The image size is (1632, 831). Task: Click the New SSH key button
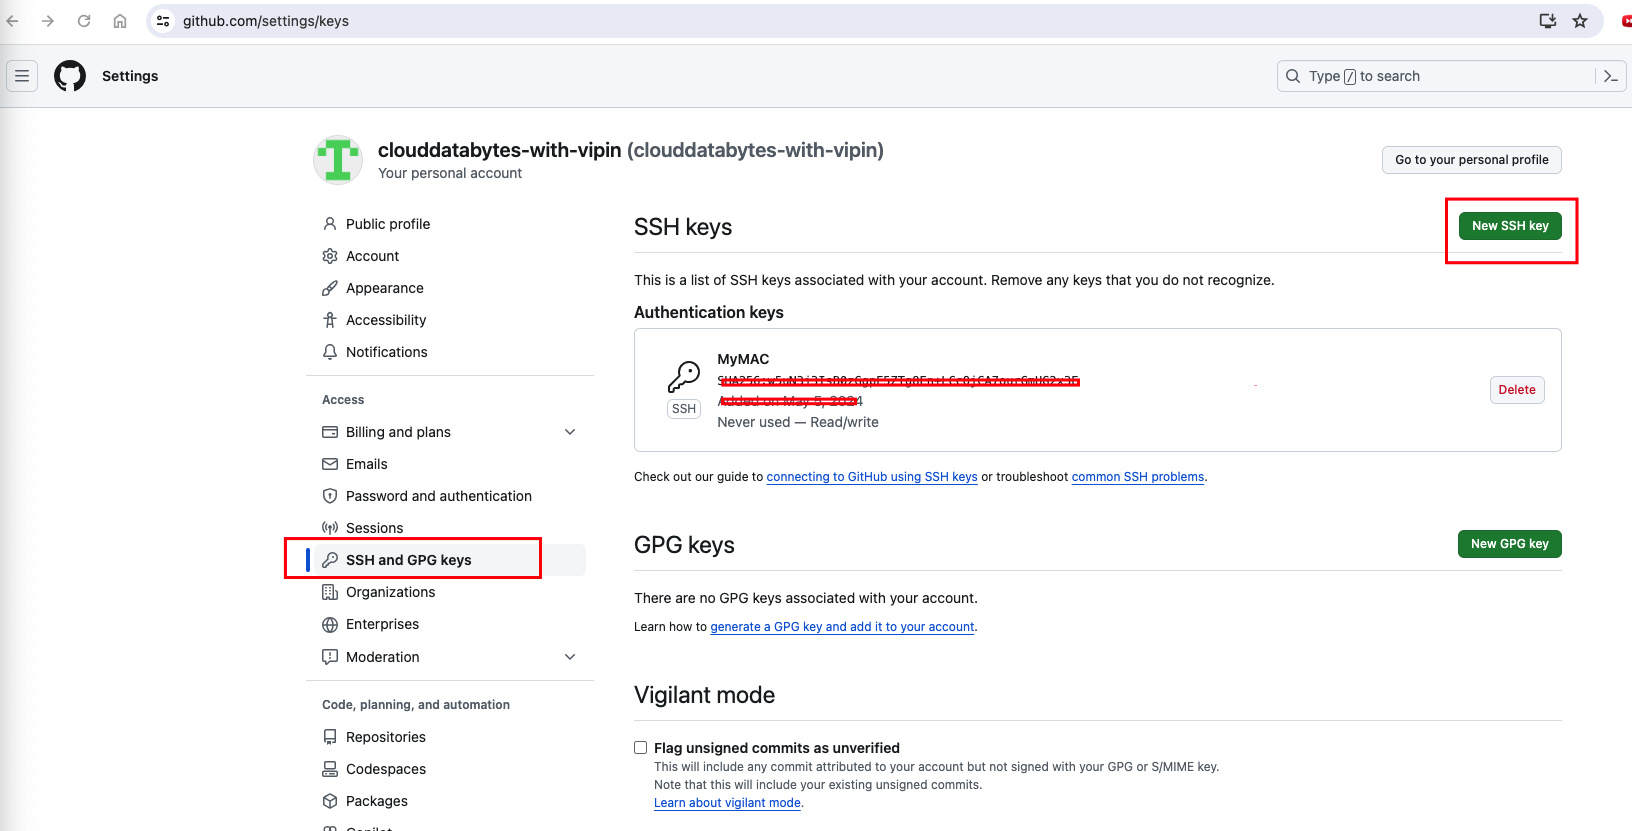tap(1510, 226)
